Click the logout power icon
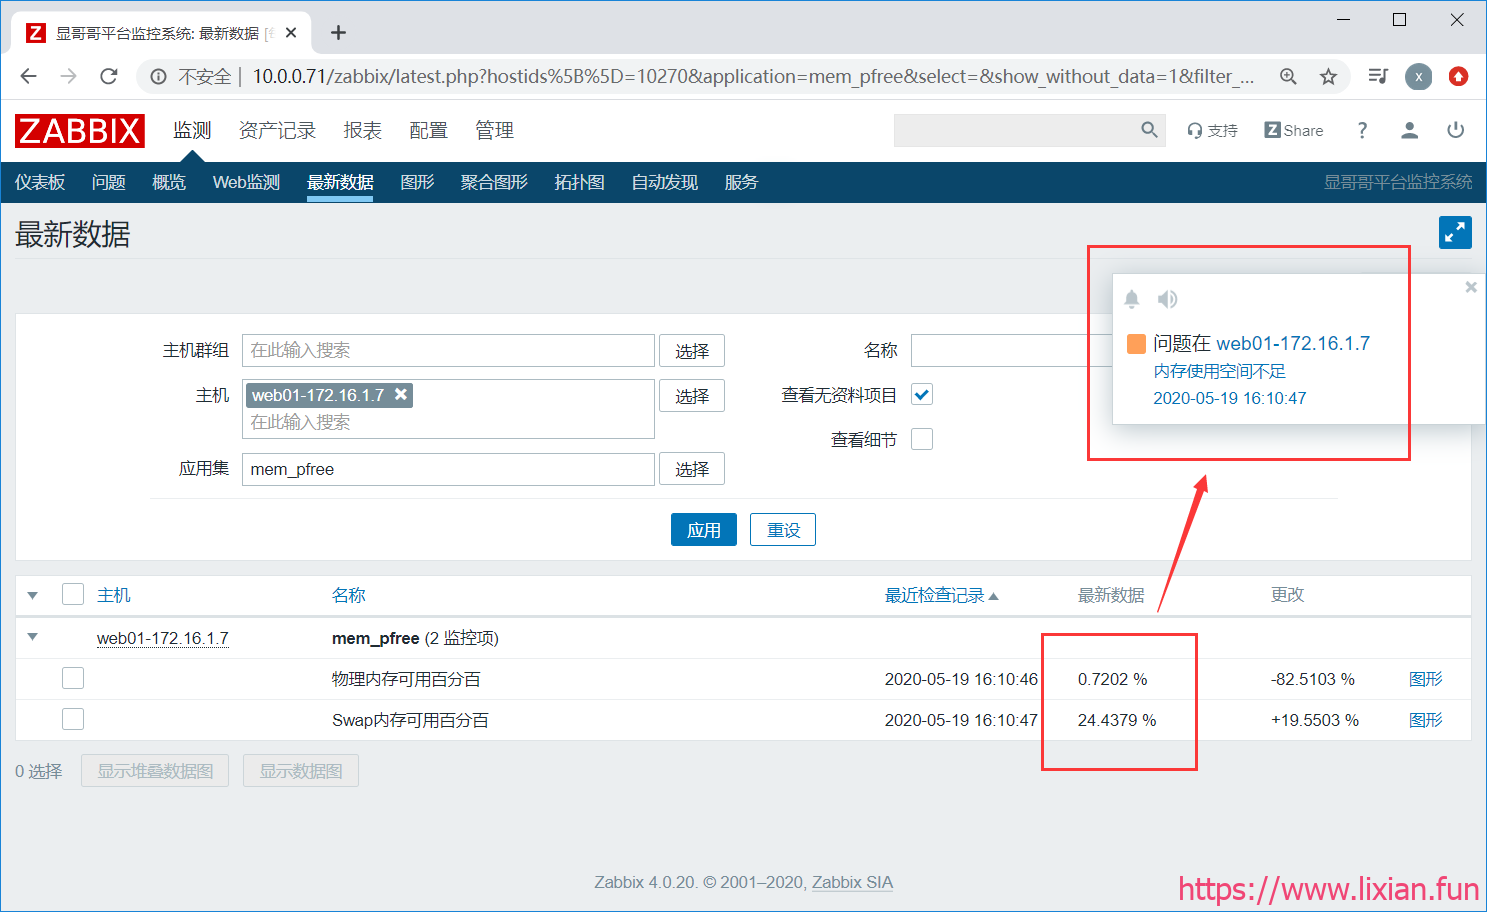 click(x=1456, y=131)
